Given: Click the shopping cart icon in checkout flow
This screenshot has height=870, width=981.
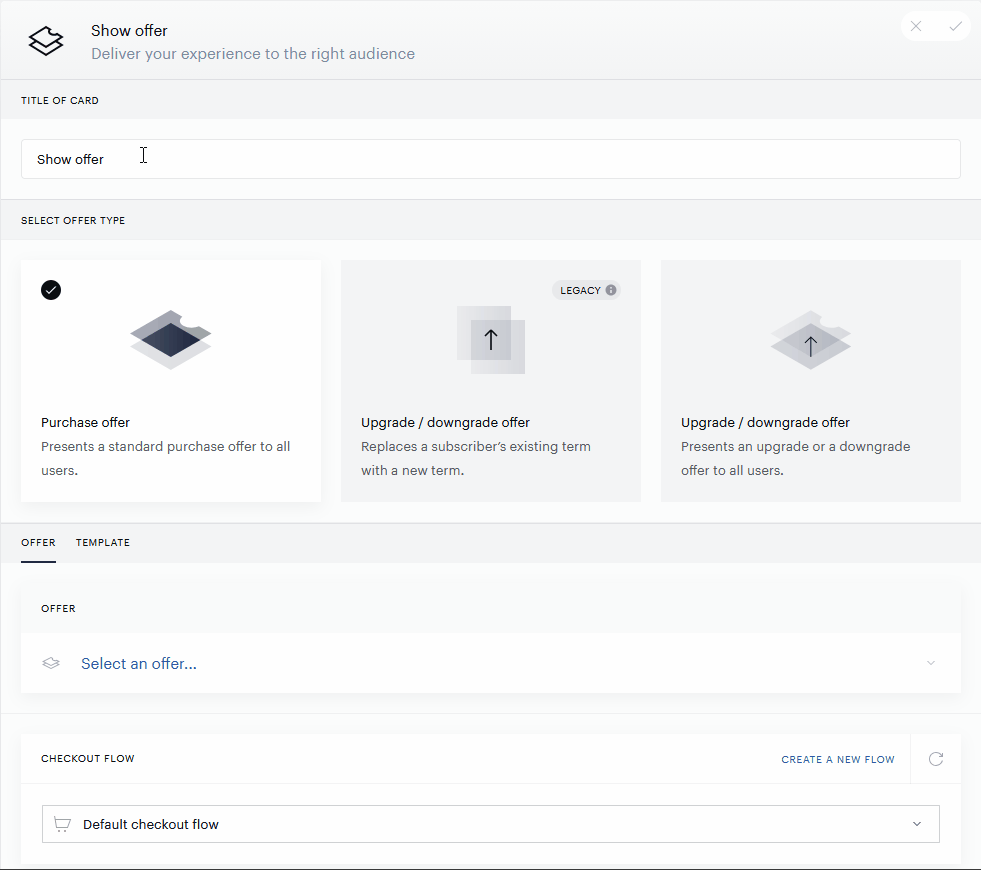Looking at the screenshot, I should click(x=62, y=824).
